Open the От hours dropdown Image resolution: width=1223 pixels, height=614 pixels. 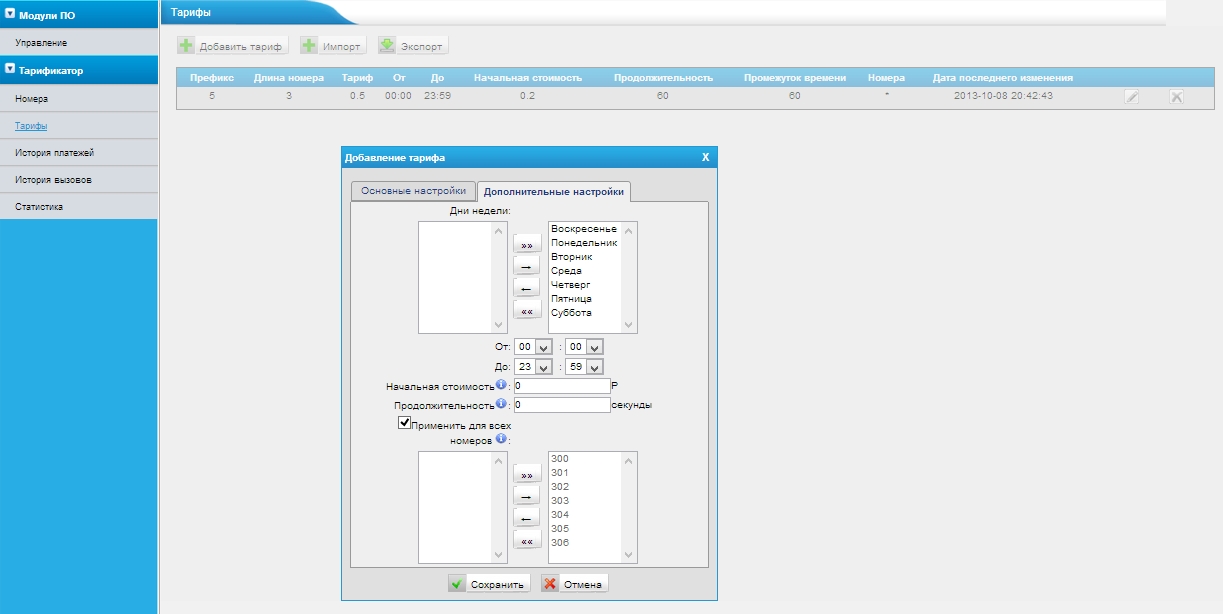click(533, 347)
